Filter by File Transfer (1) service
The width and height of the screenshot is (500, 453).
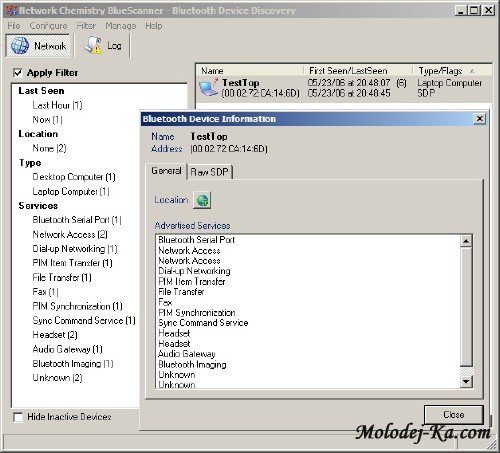pos(62,277)
